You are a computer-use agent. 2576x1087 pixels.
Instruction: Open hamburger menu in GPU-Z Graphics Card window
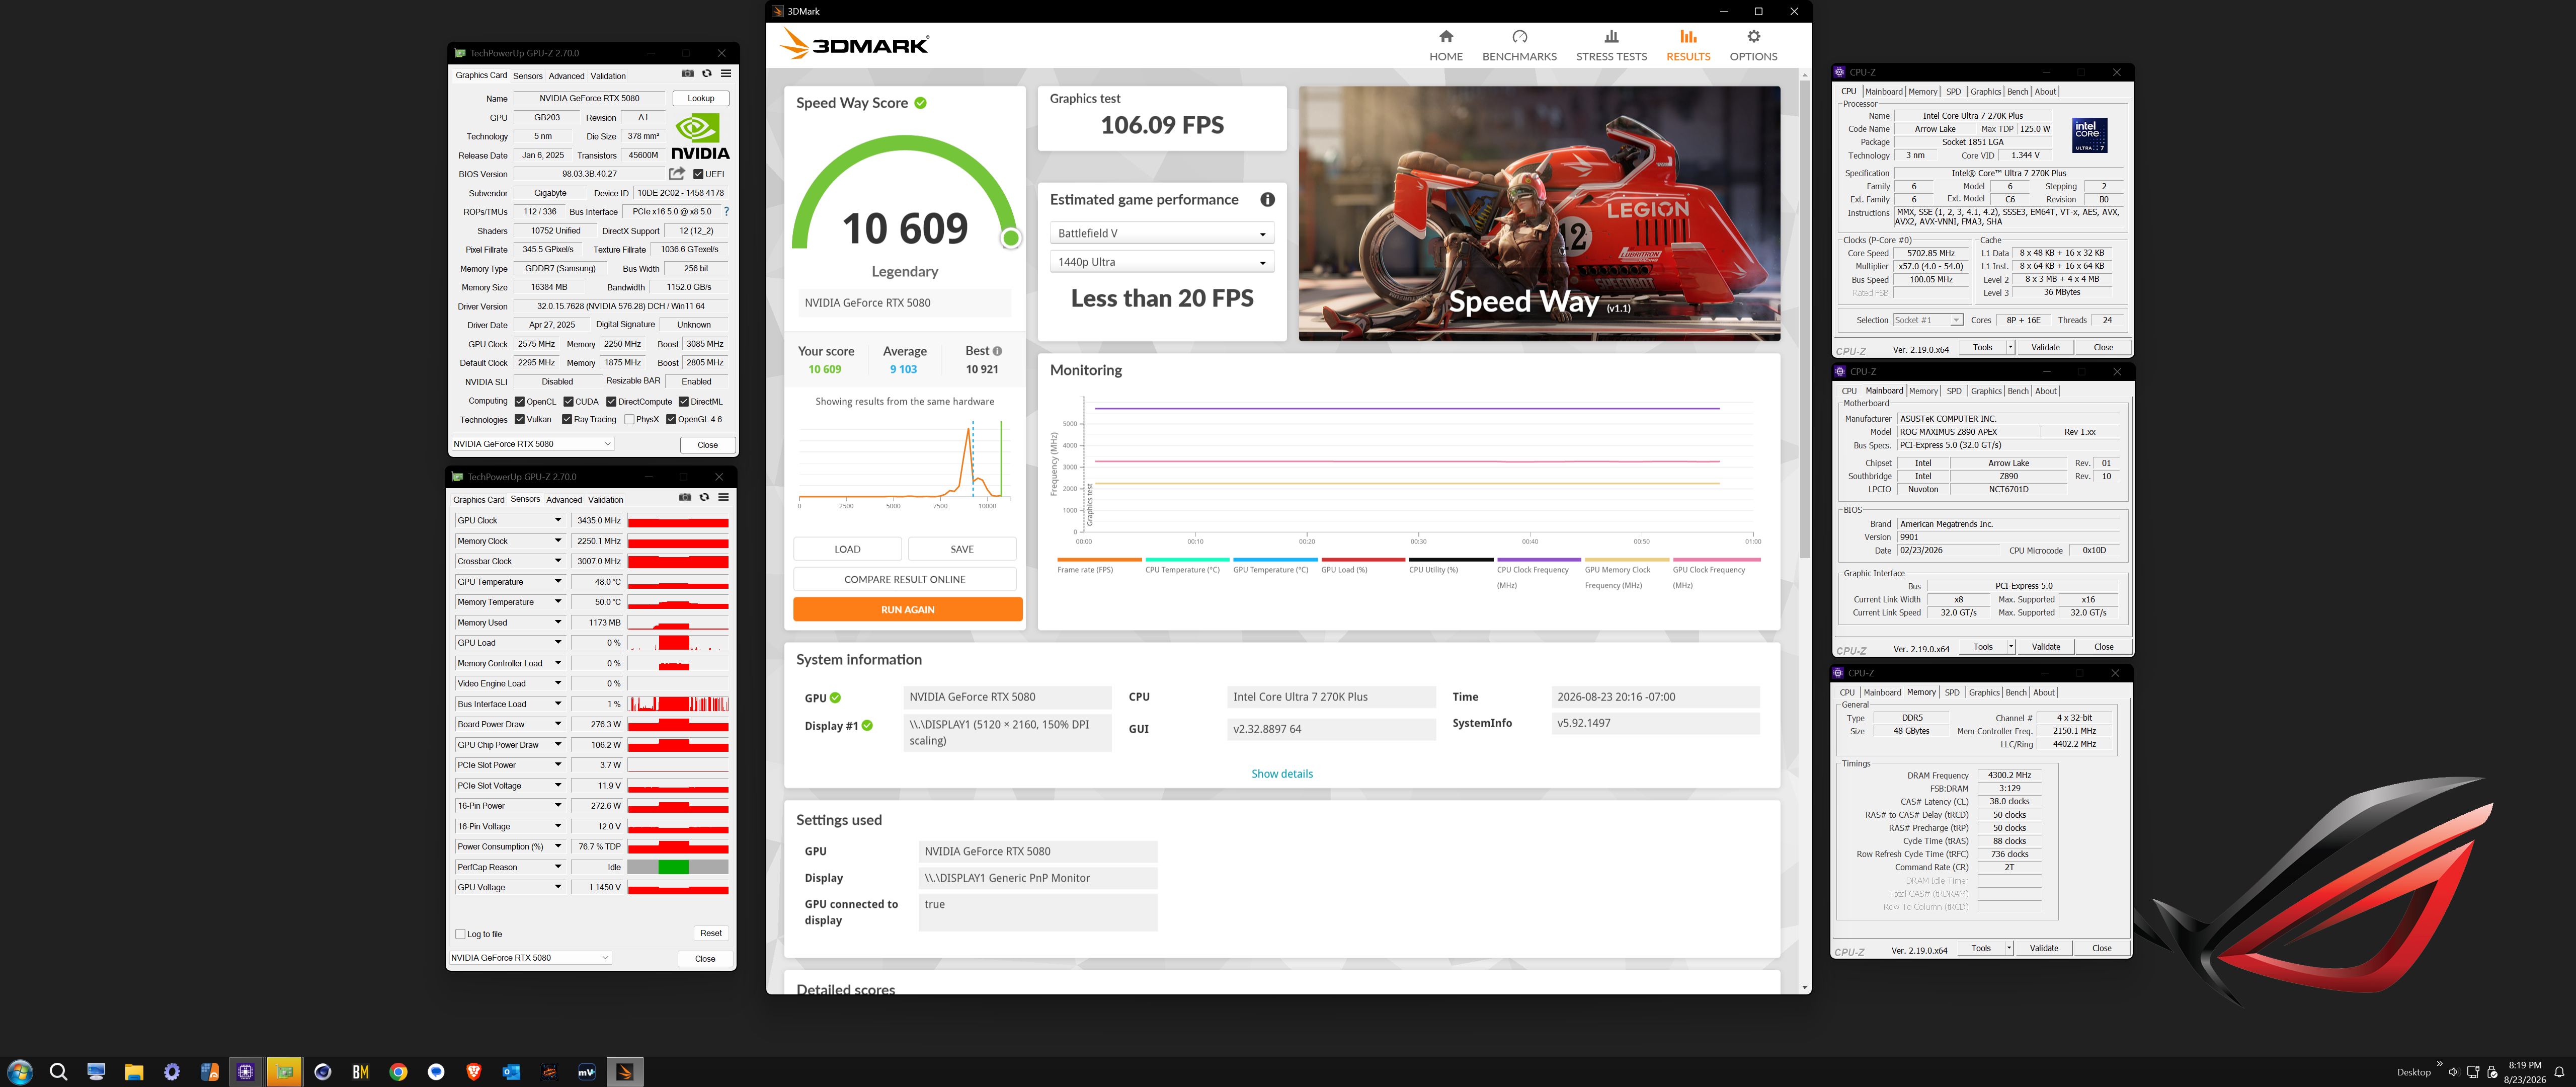pyautogui.click(x=726, y=74)
